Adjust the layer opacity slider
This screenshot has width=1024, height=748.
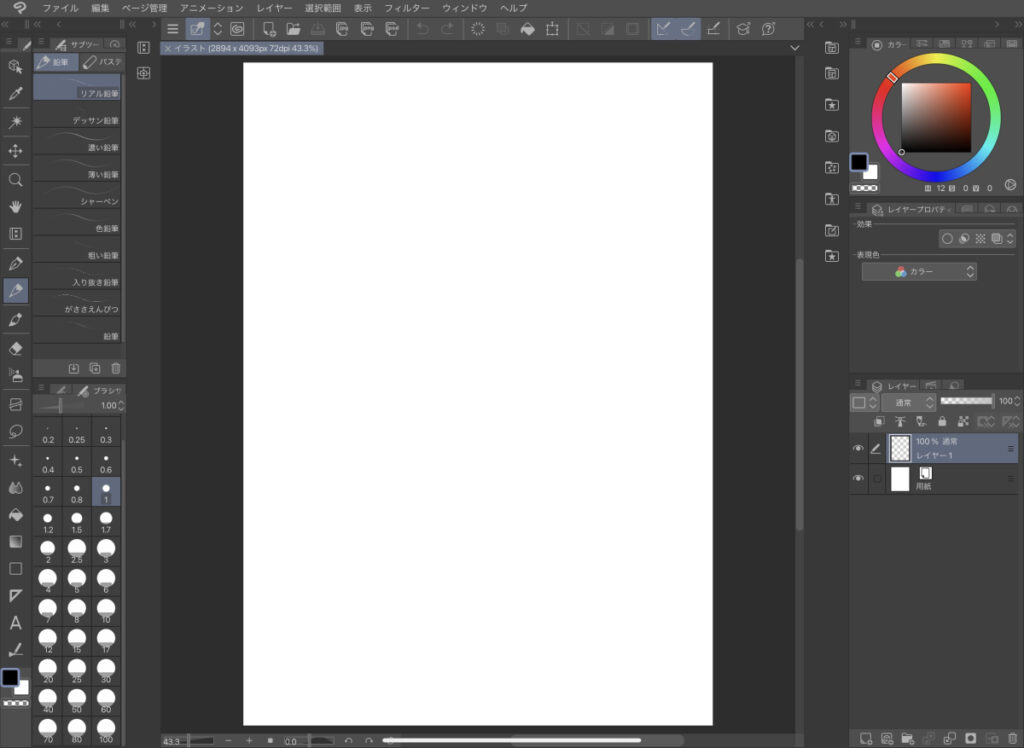click(x=967, y=401)
